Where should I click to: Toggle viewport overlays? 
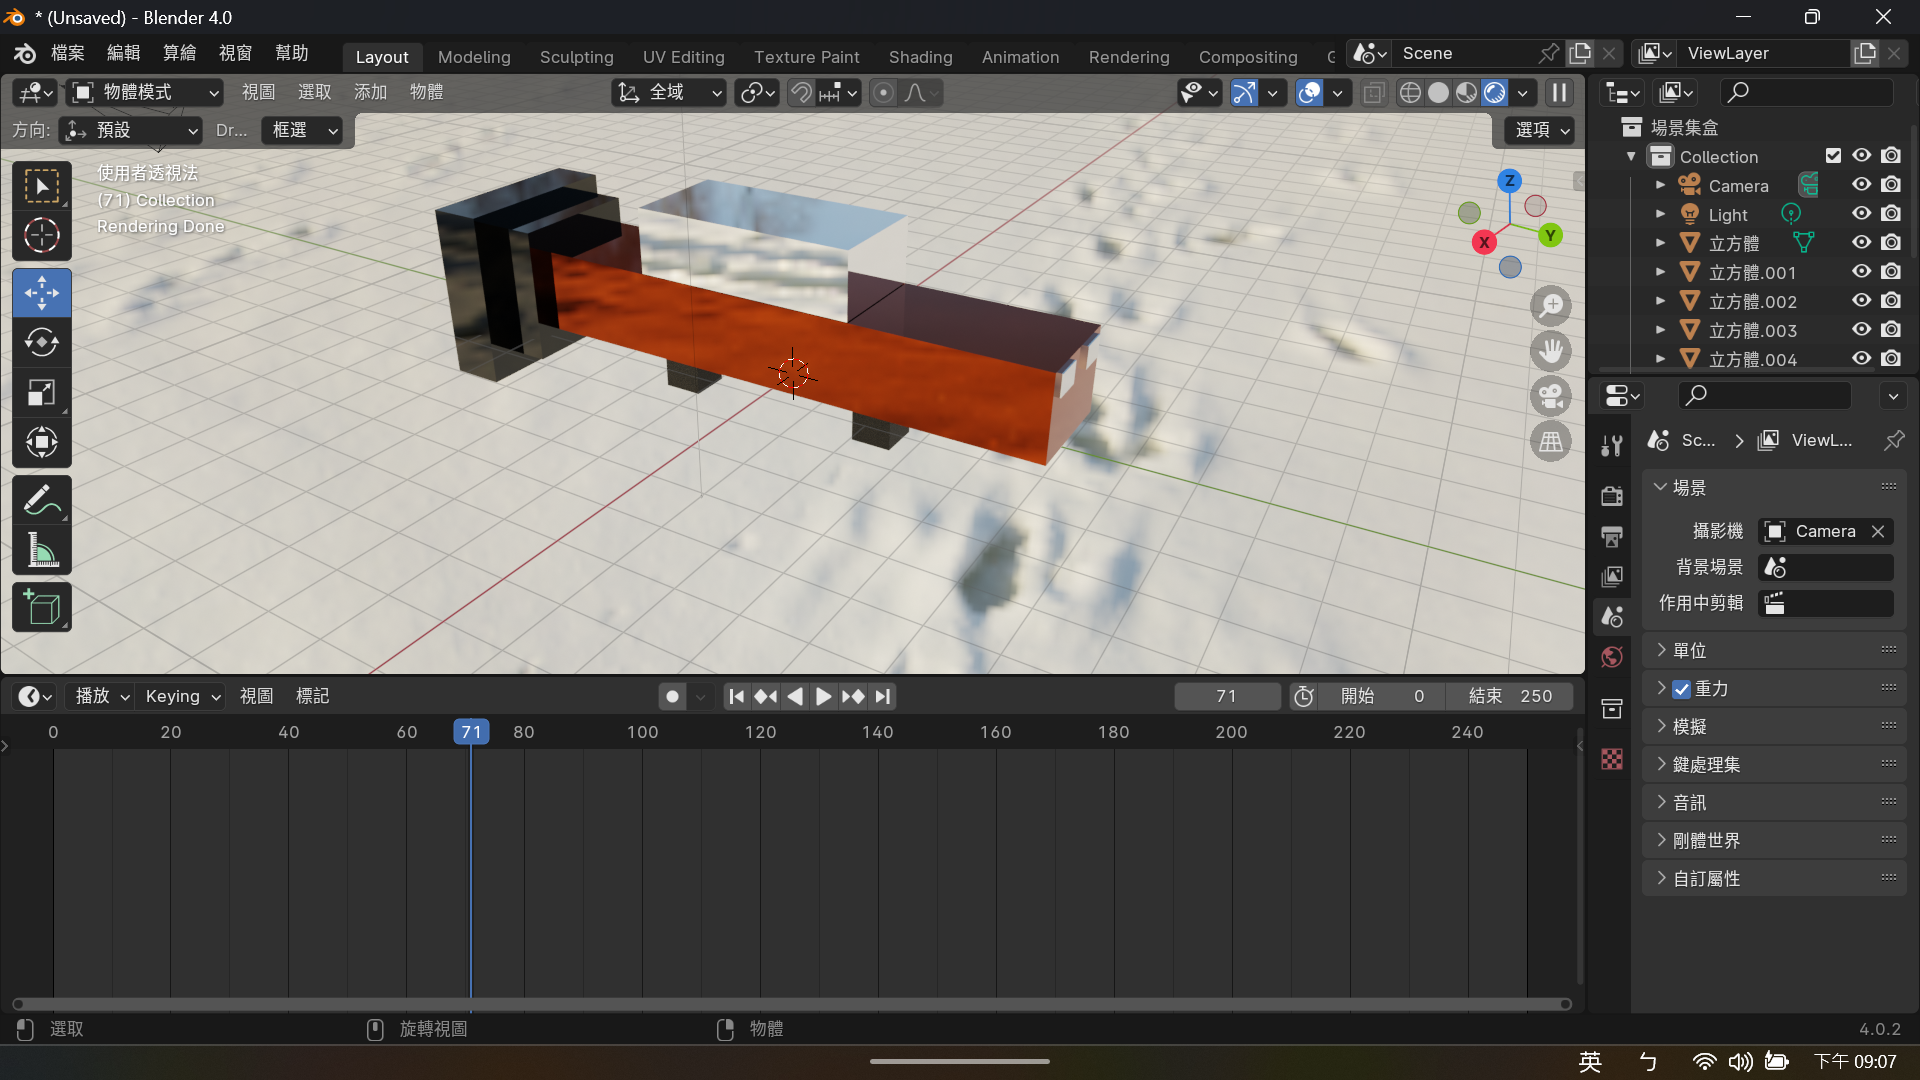[1309, 93]
